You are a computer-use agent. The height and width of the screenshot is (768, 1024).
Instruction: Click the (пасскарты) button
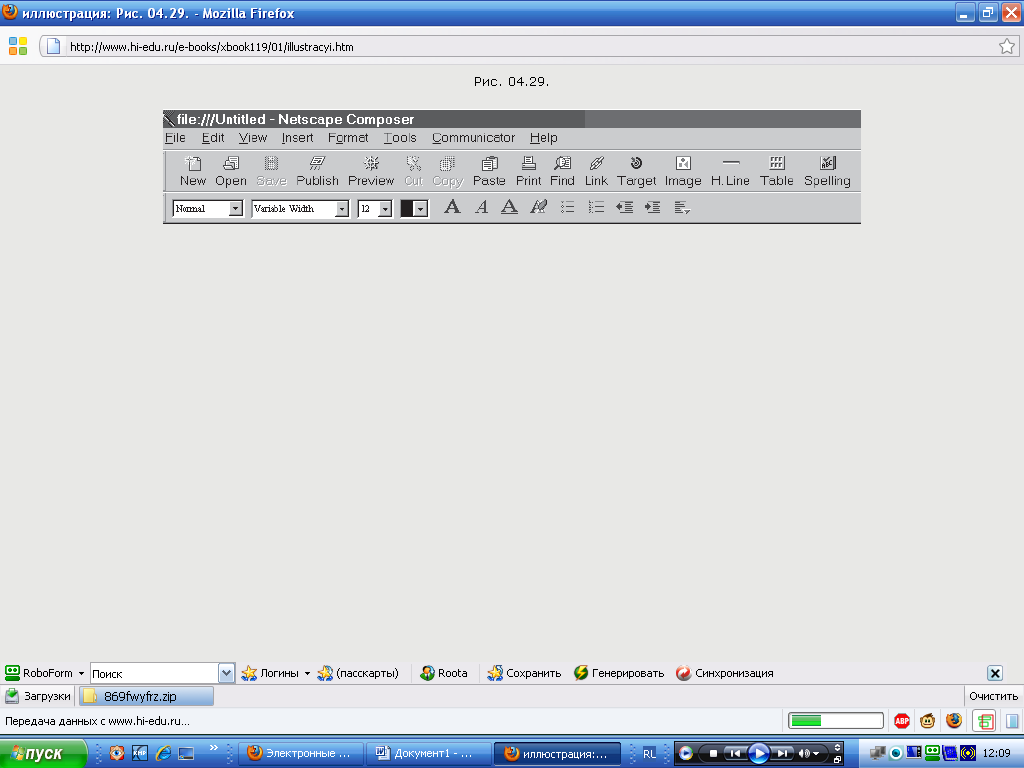pos(358,673)
